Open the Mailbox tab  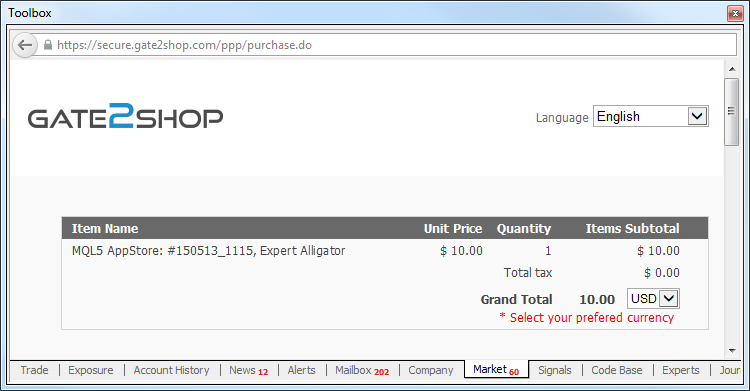[362, 370]
